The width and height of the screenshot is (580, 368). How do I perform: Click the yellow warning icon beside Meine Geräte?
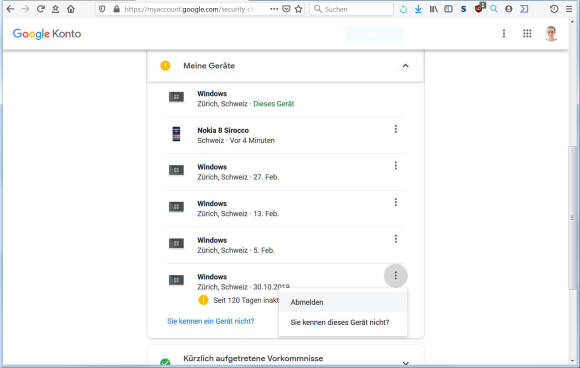(165, 65)
